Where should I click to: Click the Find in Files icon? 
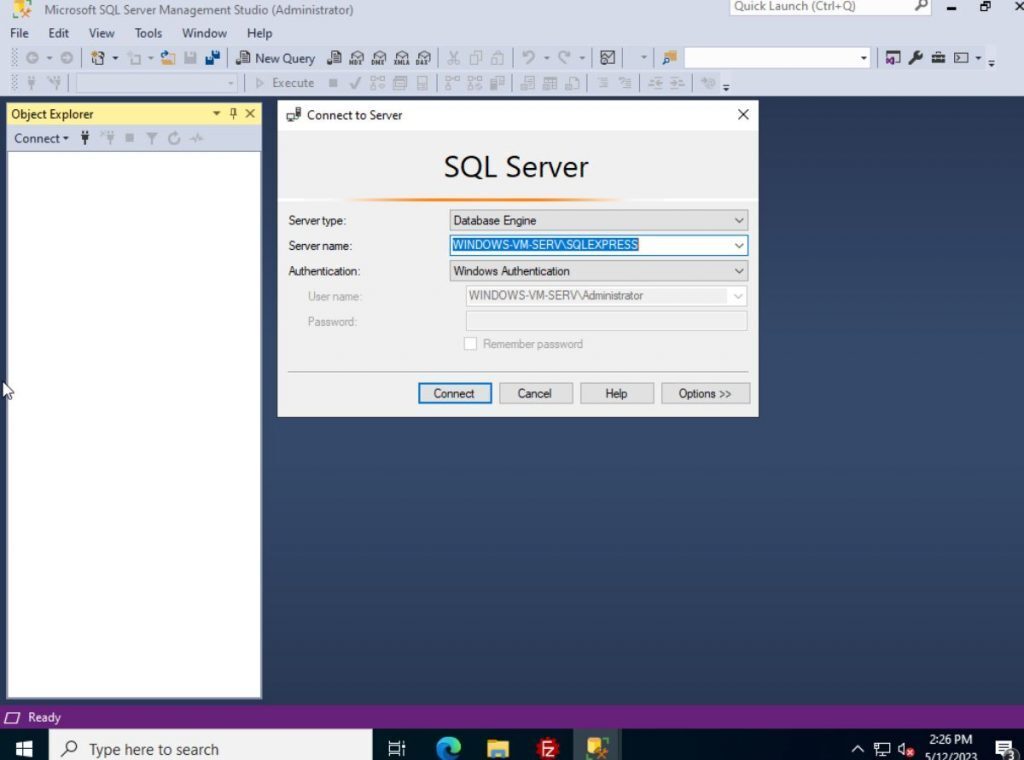coord(670,58)
